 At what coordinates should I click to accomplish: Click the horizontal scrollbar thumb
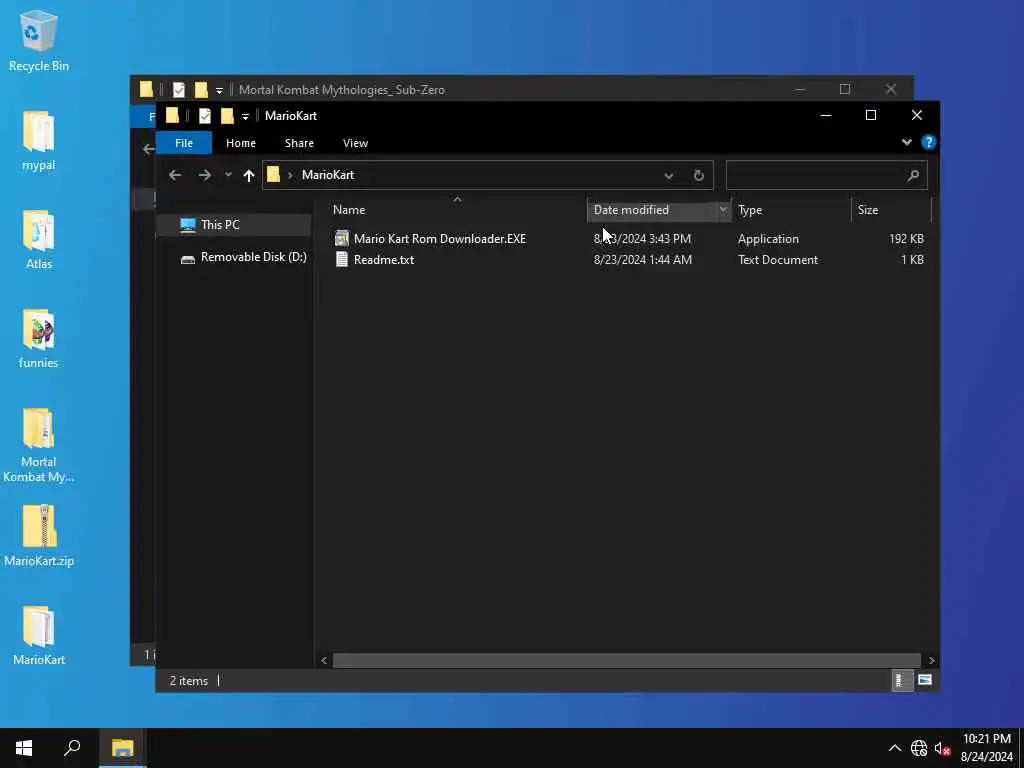[x=627, y=660]
